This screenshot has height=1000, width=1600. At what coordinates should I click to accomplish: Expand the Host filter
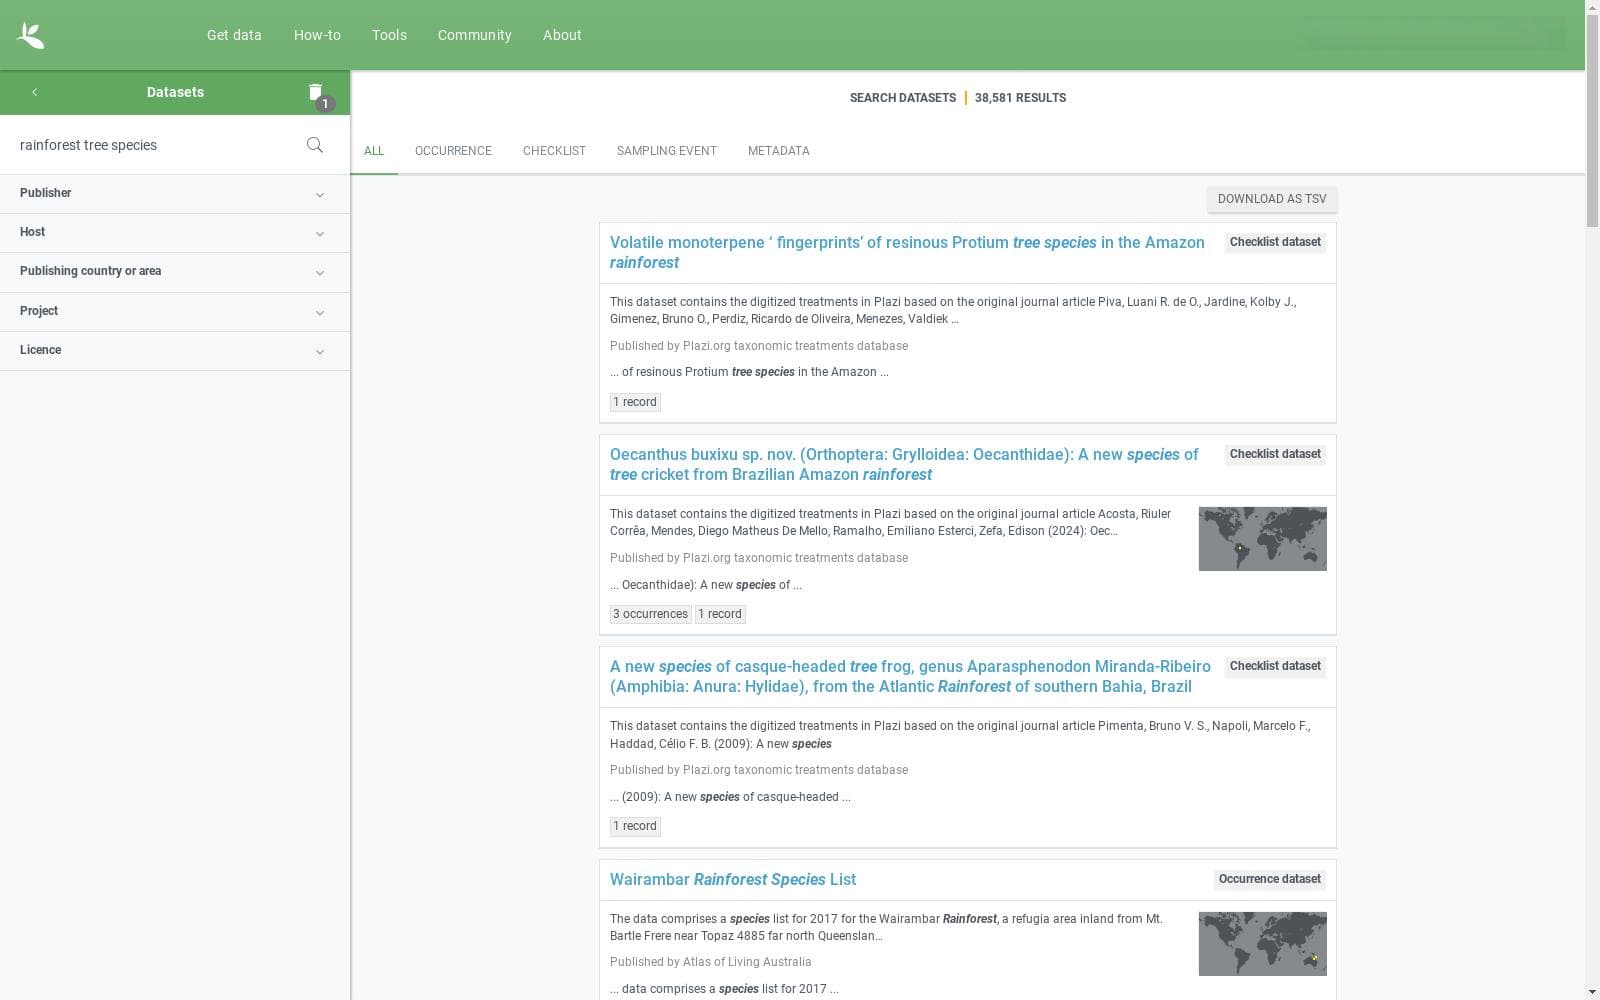pos(175,232)
